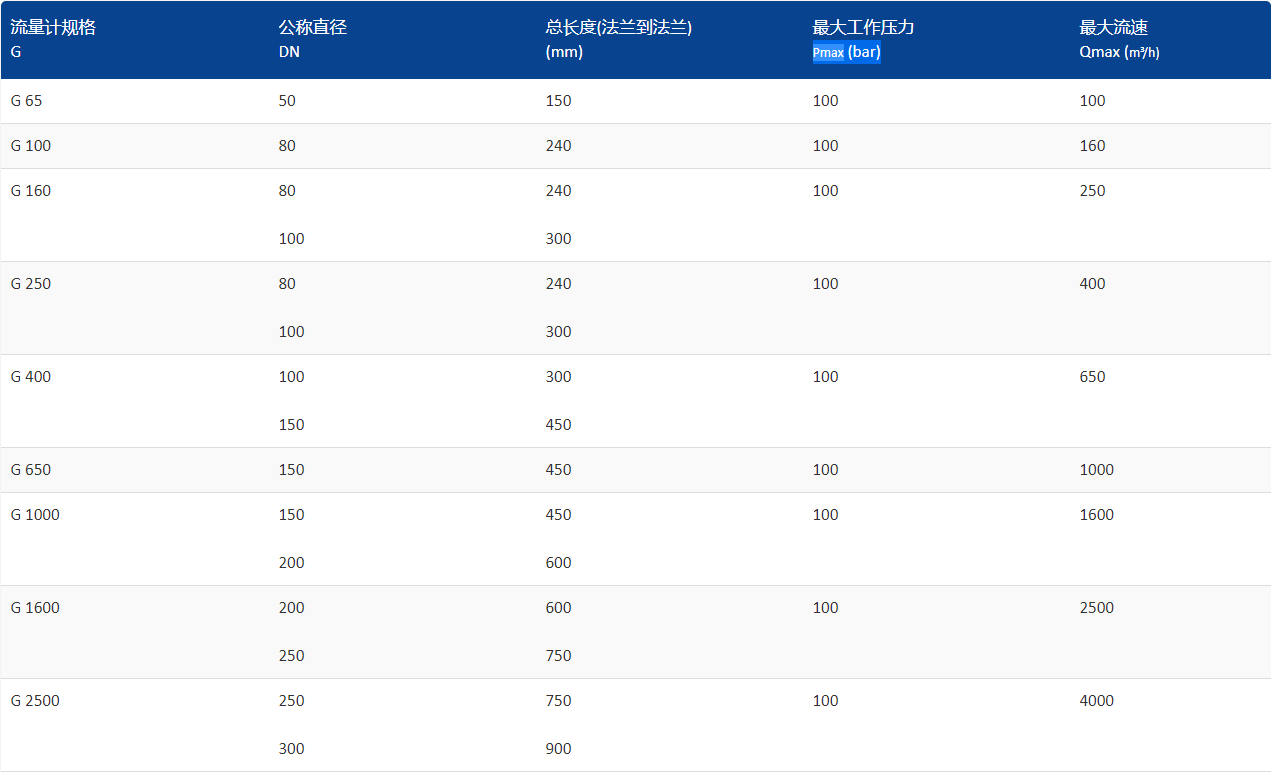
Task: Click DN value 50 in G 65 row
Action: click(287, 101)
